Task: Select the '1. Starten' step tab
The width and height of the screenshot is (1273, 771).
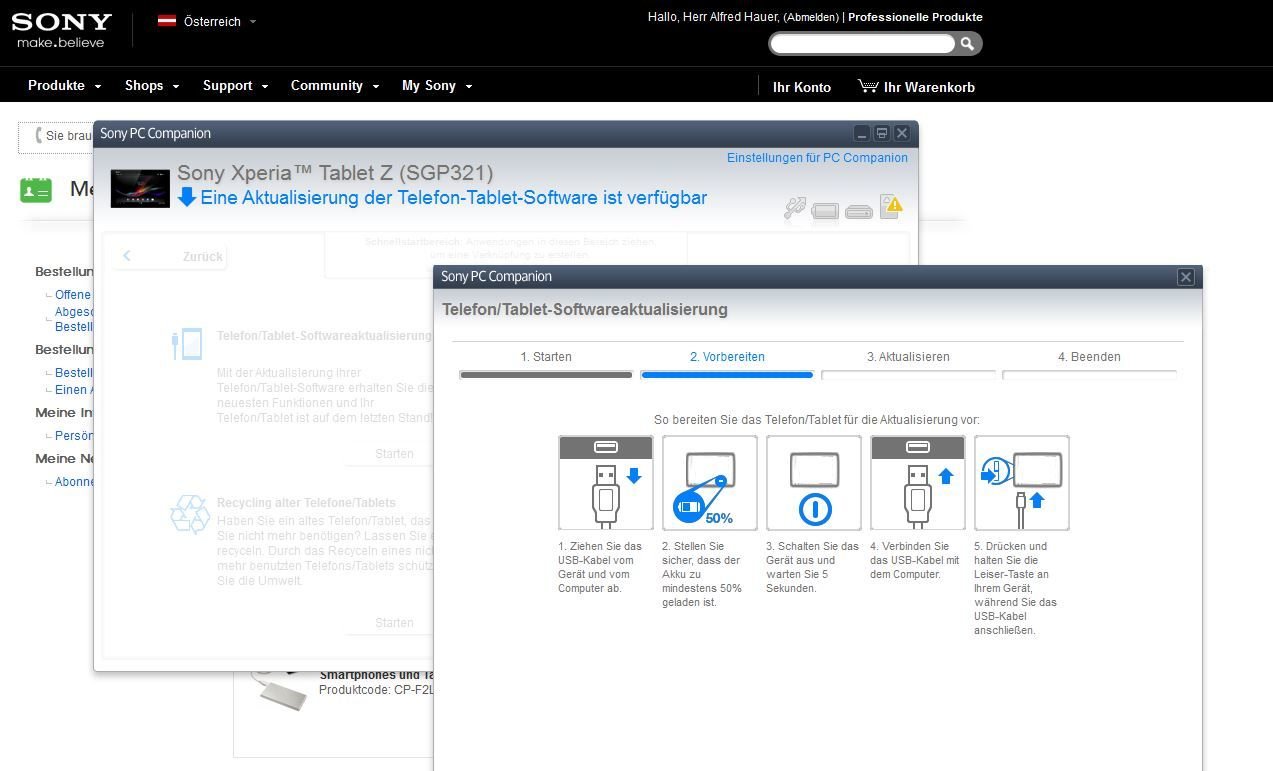Action: pyautogui.click(x=546, y=357)
